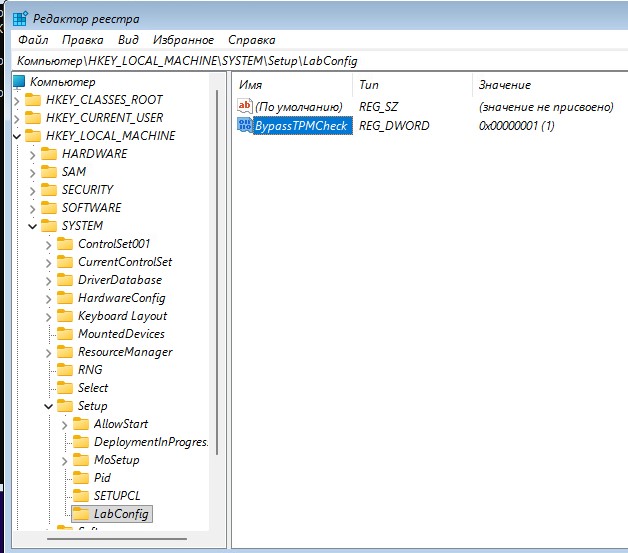Select the Компьютер root icon

[x=19, y=82]
